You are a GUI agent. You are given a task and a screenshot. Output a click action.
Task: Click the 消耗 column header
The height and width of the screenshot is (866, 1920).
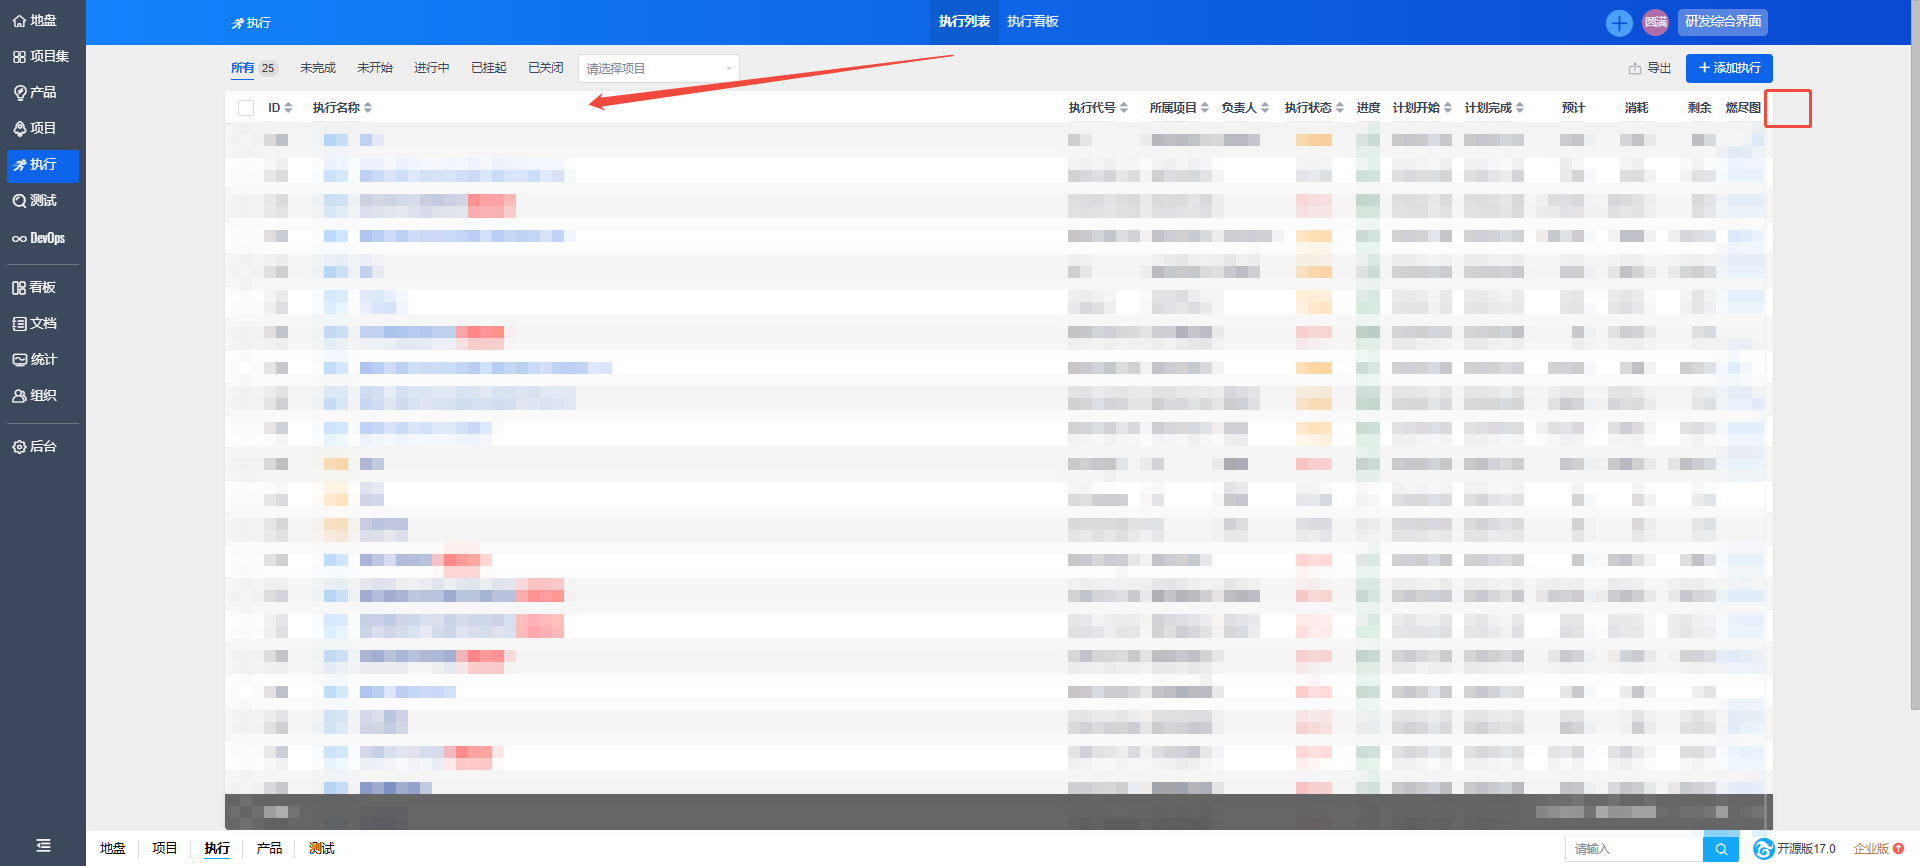[x=1636, y=108]
